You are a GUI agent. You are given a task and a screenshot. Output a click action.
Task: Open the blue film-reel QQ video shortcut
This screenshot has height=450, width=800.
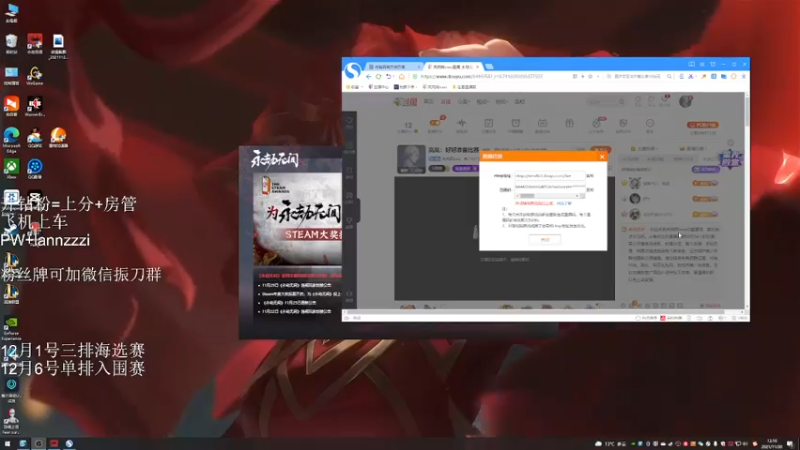(x=34, y=168)
